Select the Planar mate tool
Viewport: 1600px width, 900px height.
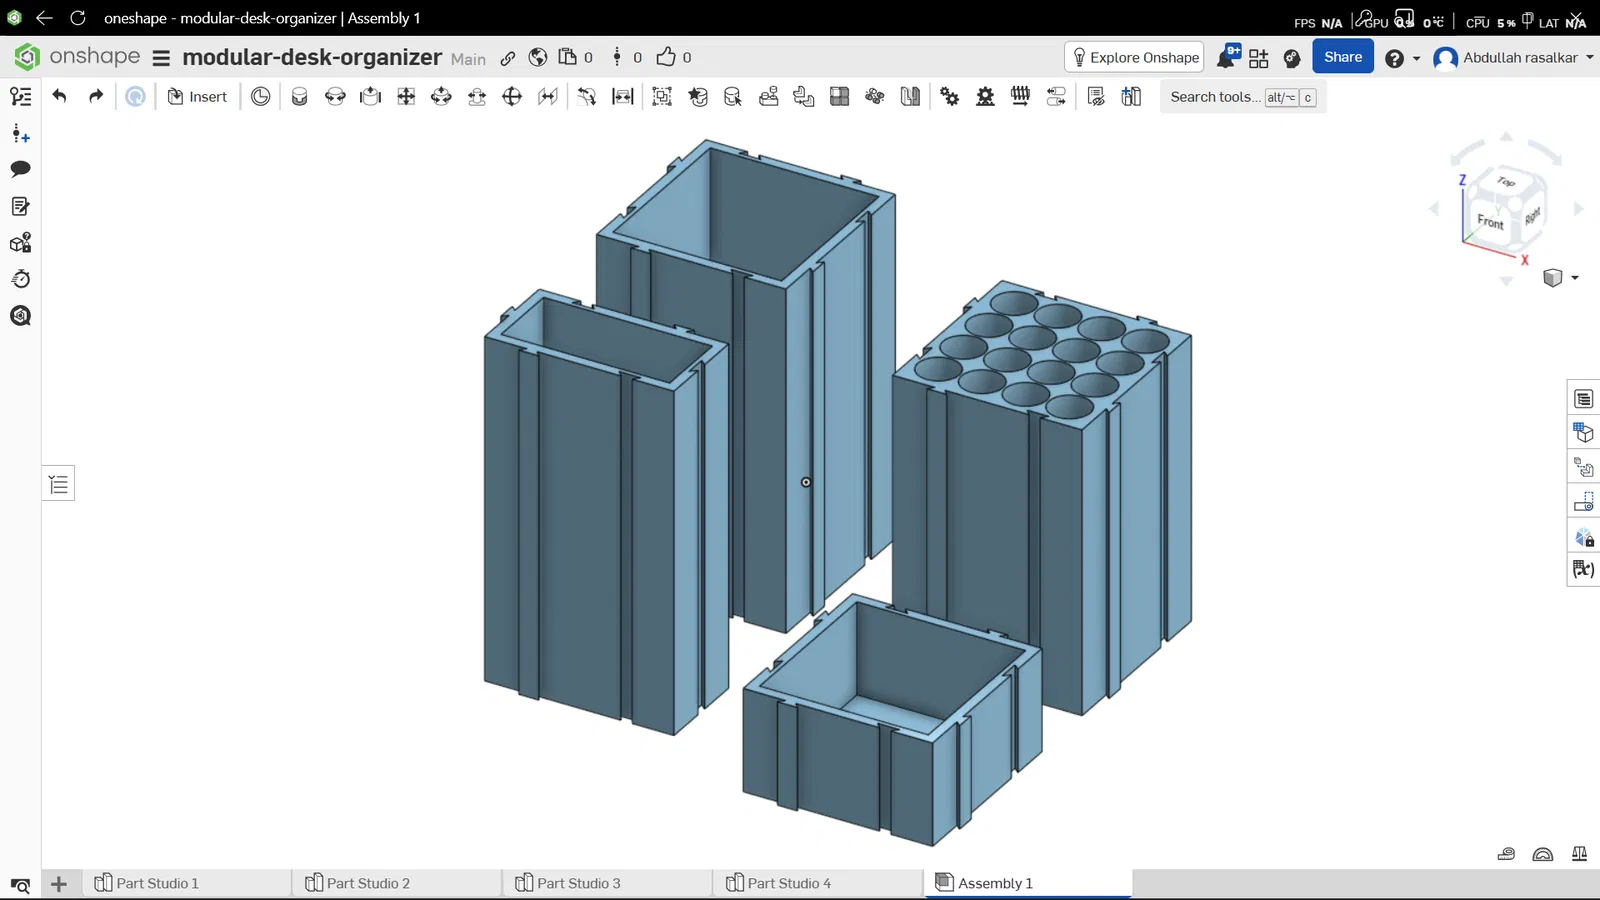(406, 96)
